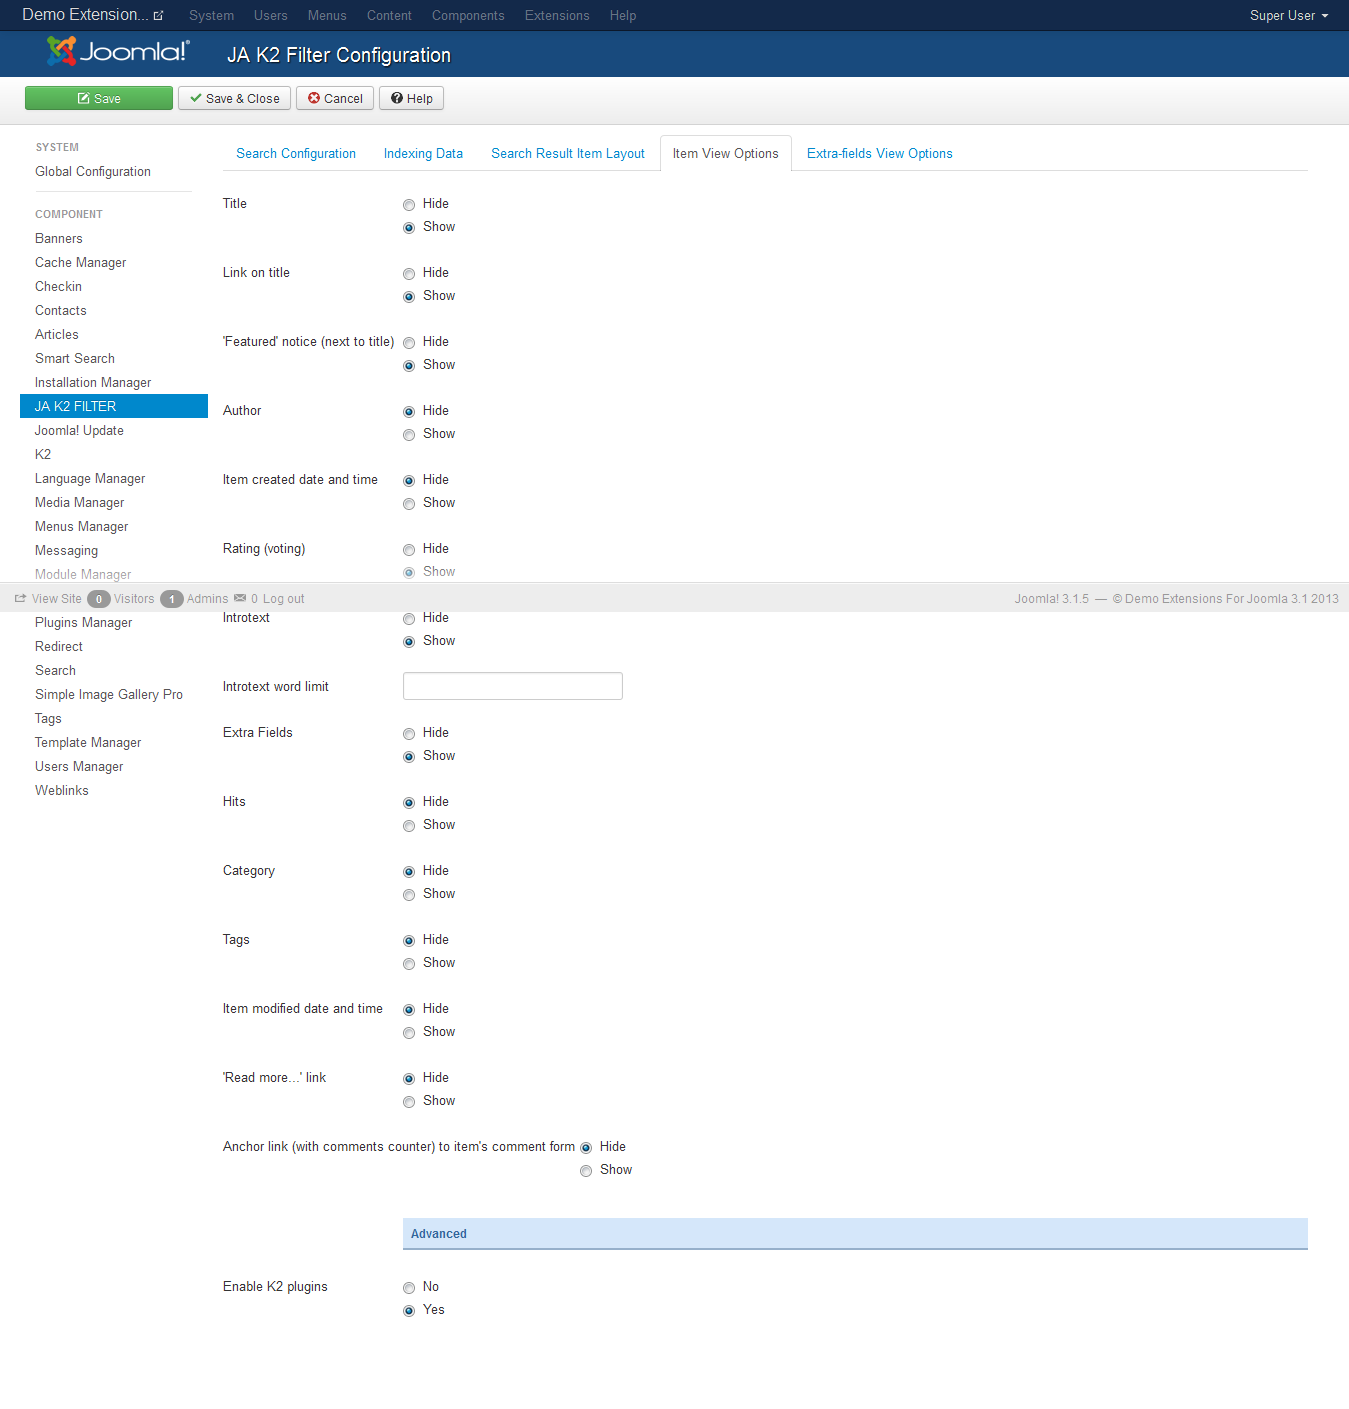Switch to Indexing Data tab
Image resolution: width=1349 pixels, height=1409 pixels.
pos(423,153)
